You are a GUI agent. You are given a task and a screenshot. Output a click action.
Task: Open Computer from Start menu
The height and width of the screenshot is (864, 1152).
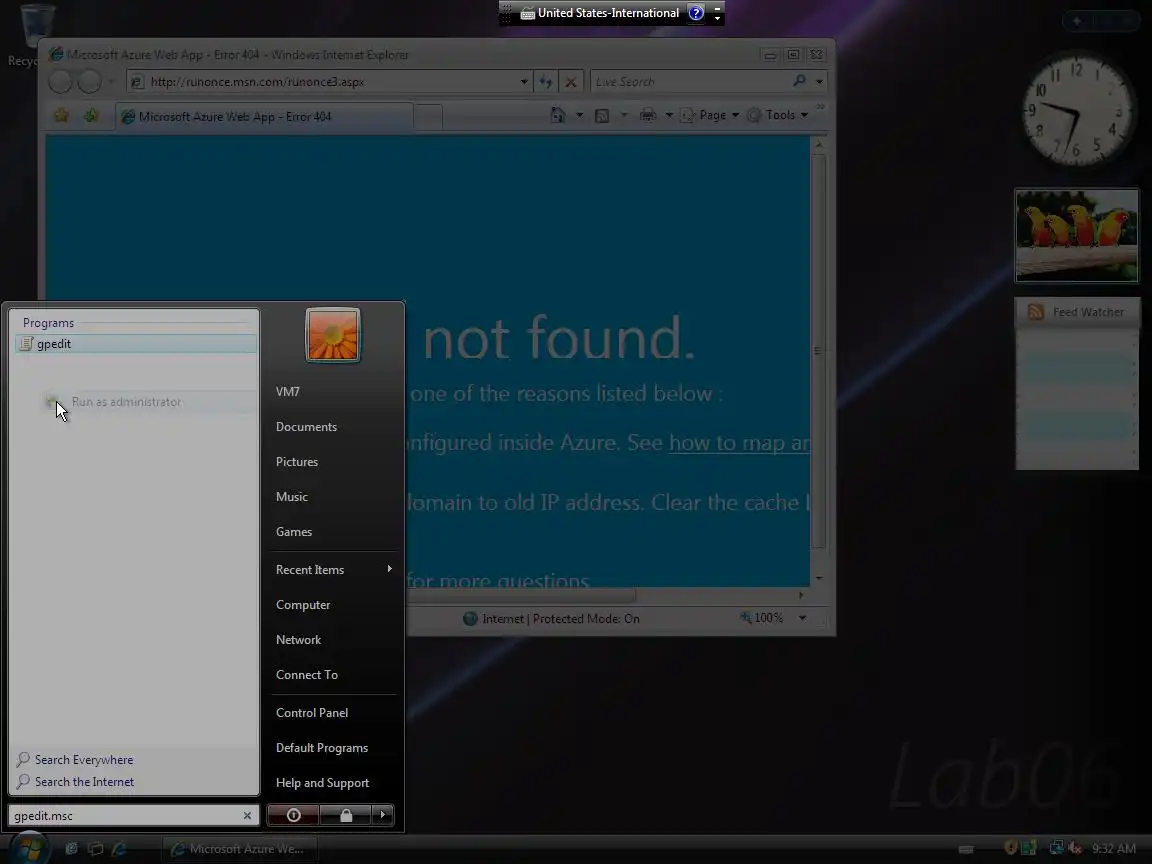pos(303,605)
